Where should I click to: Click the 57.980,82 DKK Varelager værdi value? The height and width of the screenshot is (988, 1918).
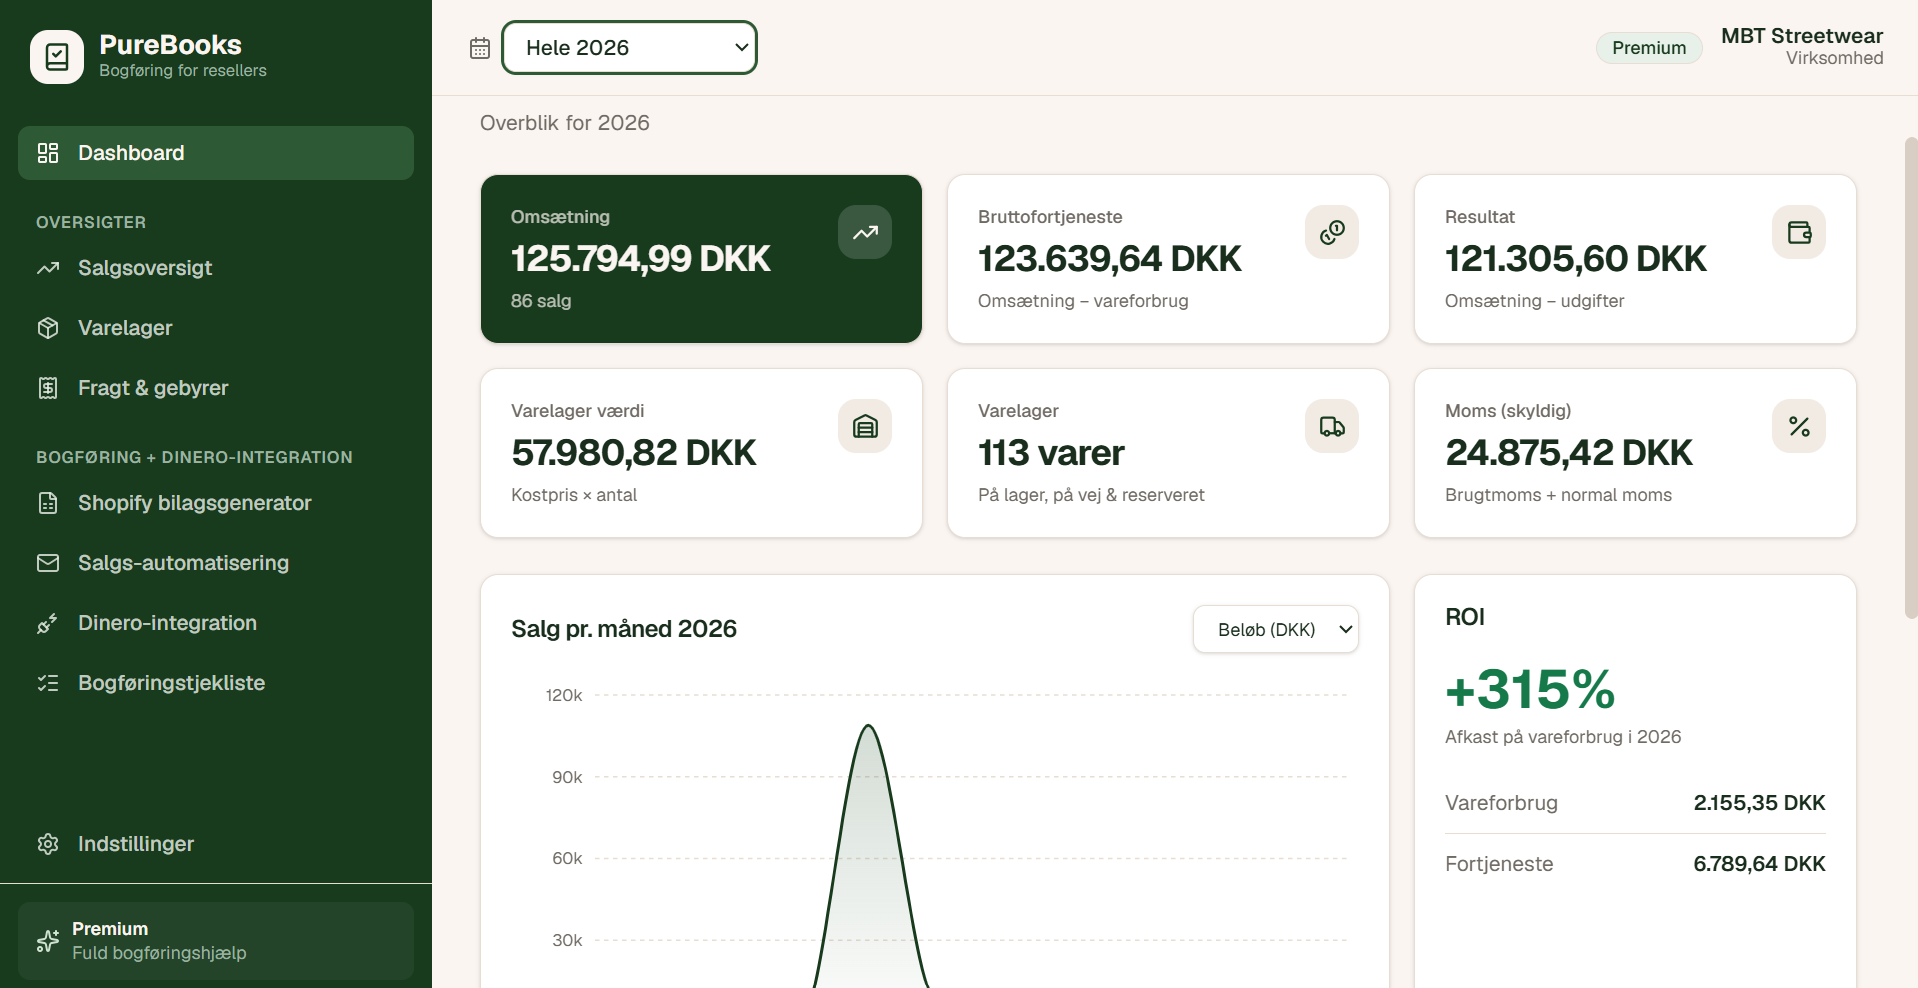click(633, 453)
